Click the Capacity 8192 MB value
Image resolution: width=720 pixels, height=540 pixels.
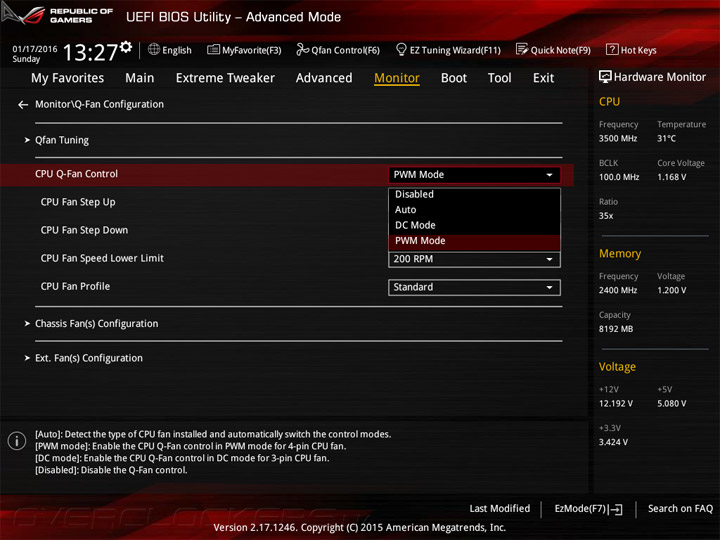click(616, 329)
